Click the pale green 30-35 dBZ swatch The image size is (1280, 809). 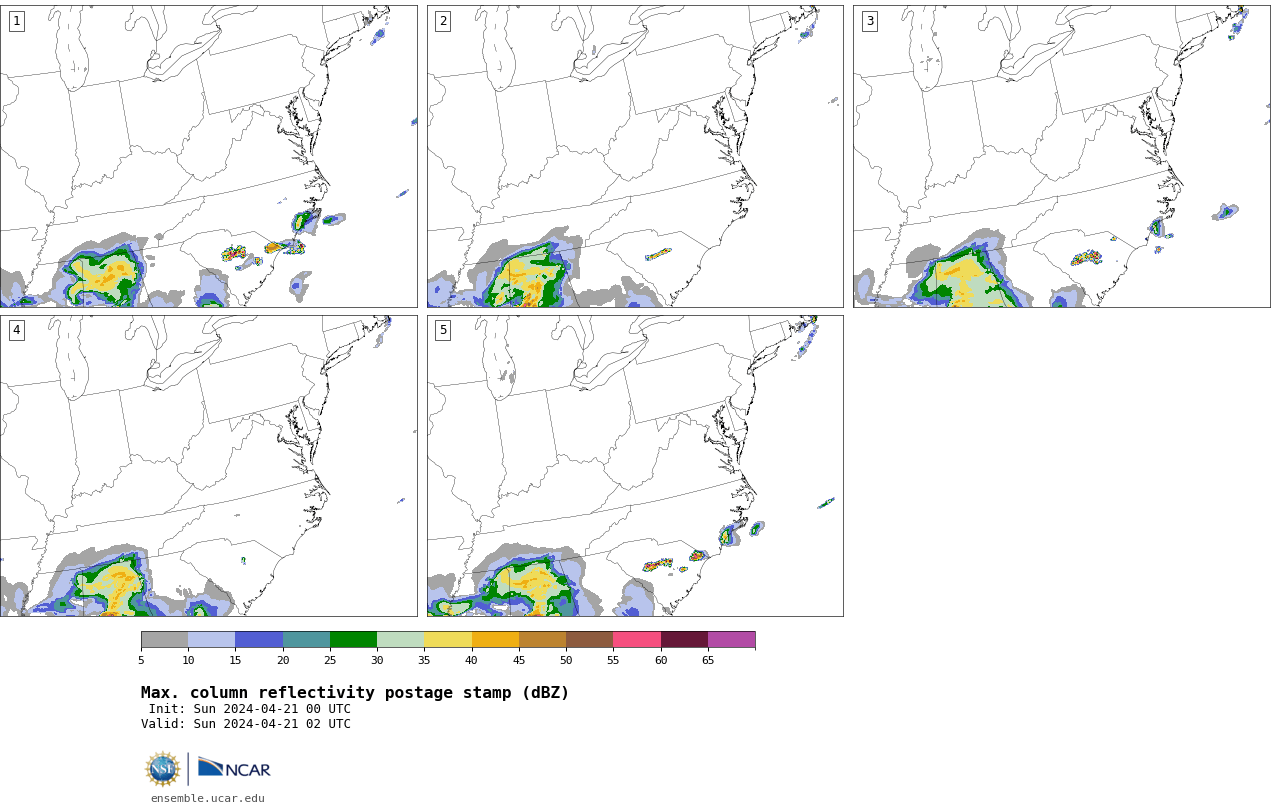[x=400, y=640]
